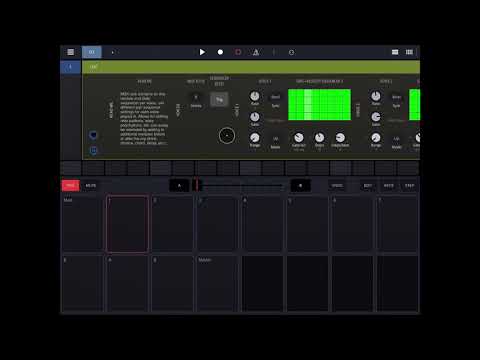Click the white circle Record button
The image size is (480, 360).
tap(220, 52)
